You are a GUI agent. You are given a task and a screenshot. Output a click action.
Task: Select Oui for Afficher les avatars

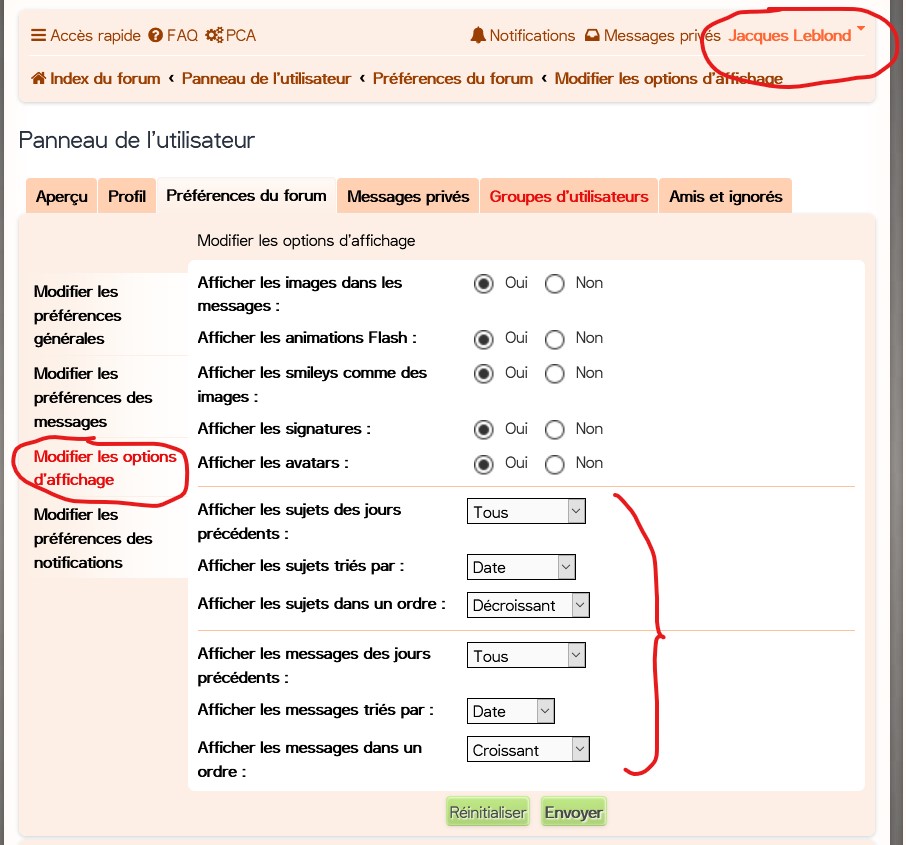pos(484,464)
